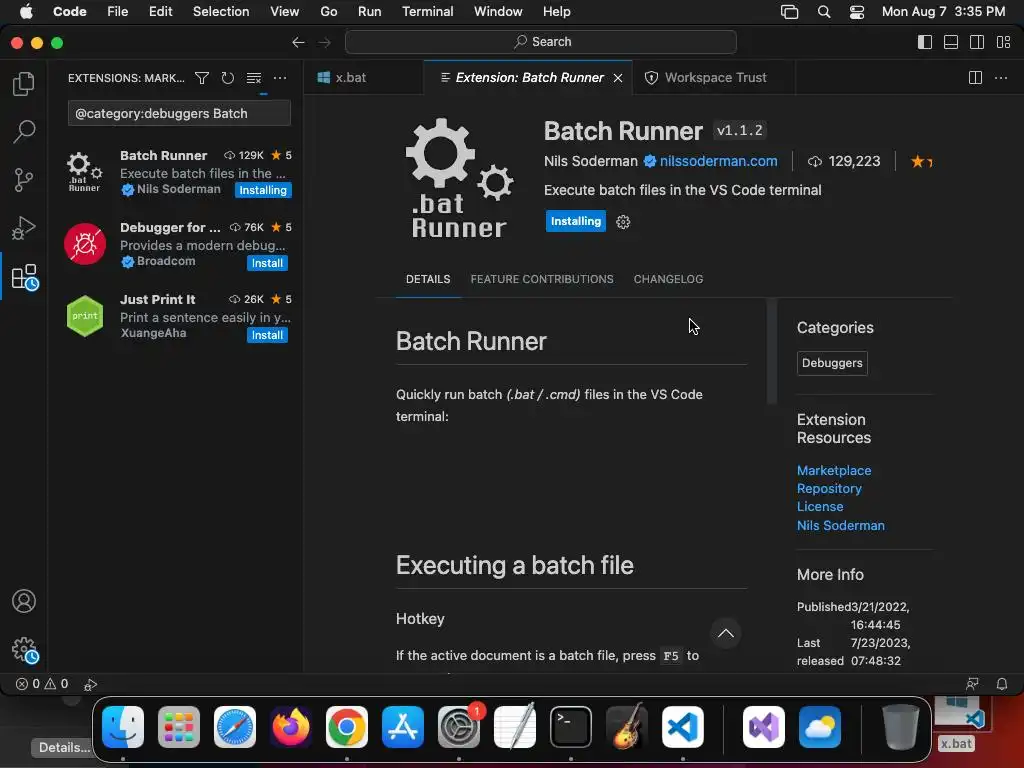This screenshot has height=768, width=1024.
Task: Clear extensions search results icon
Action: [x=254, y=78]
